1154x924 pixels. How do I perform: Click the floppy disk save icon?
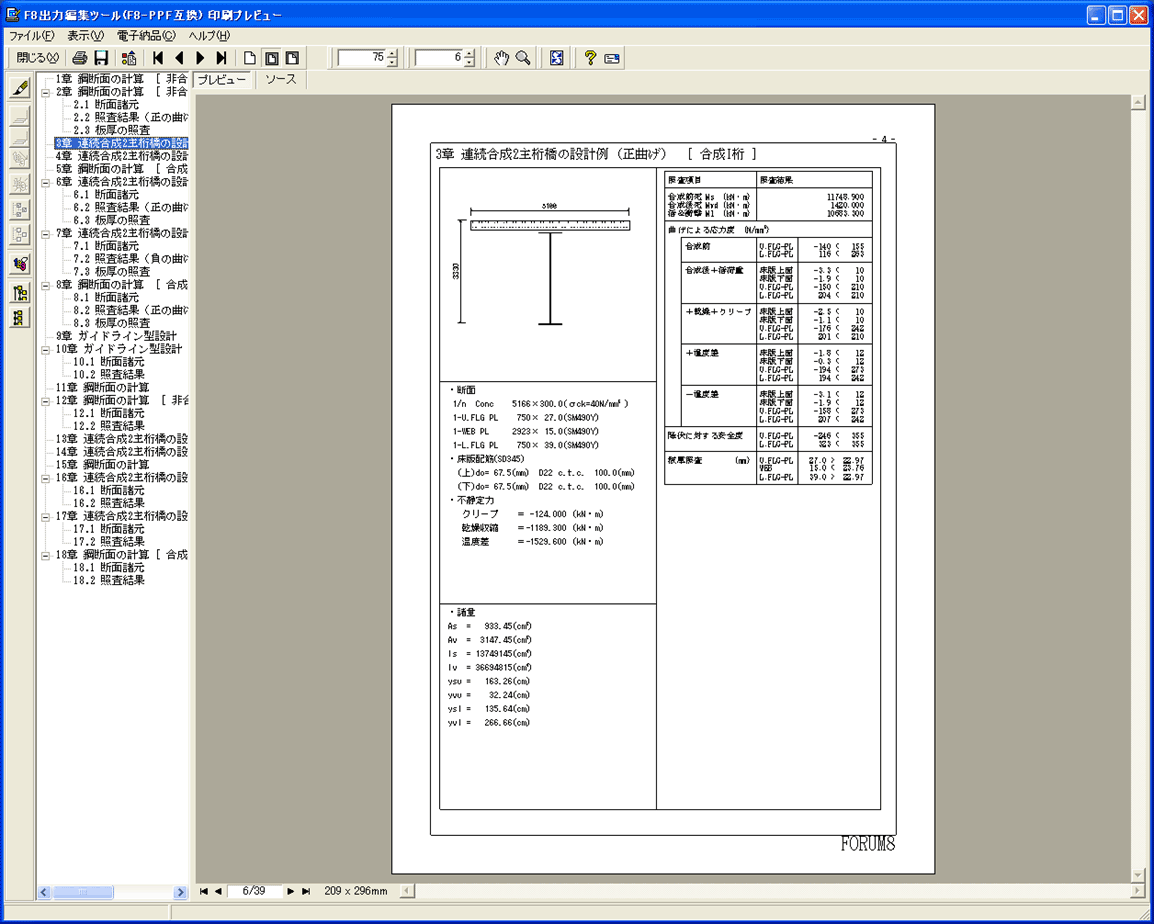tap(101, 58)
